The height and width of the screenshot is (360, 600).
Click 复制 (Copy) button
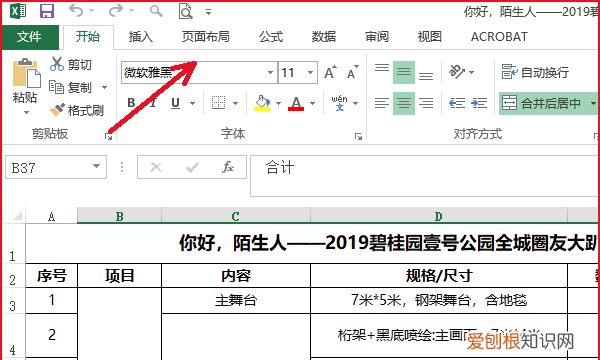pos(71,88)
